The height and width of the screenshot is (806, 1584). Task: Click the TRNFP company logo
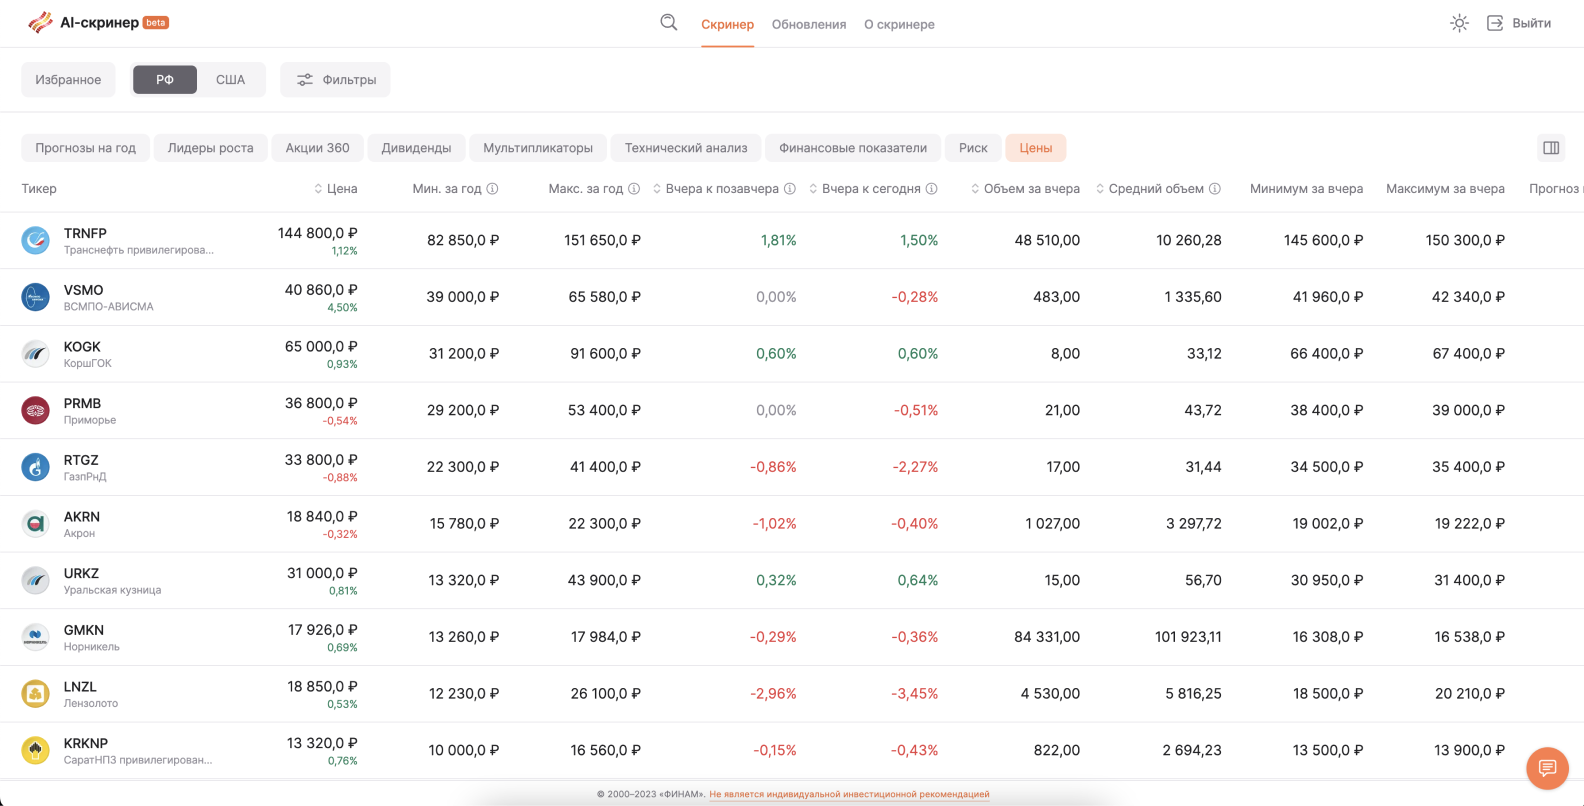coord(35,240)
